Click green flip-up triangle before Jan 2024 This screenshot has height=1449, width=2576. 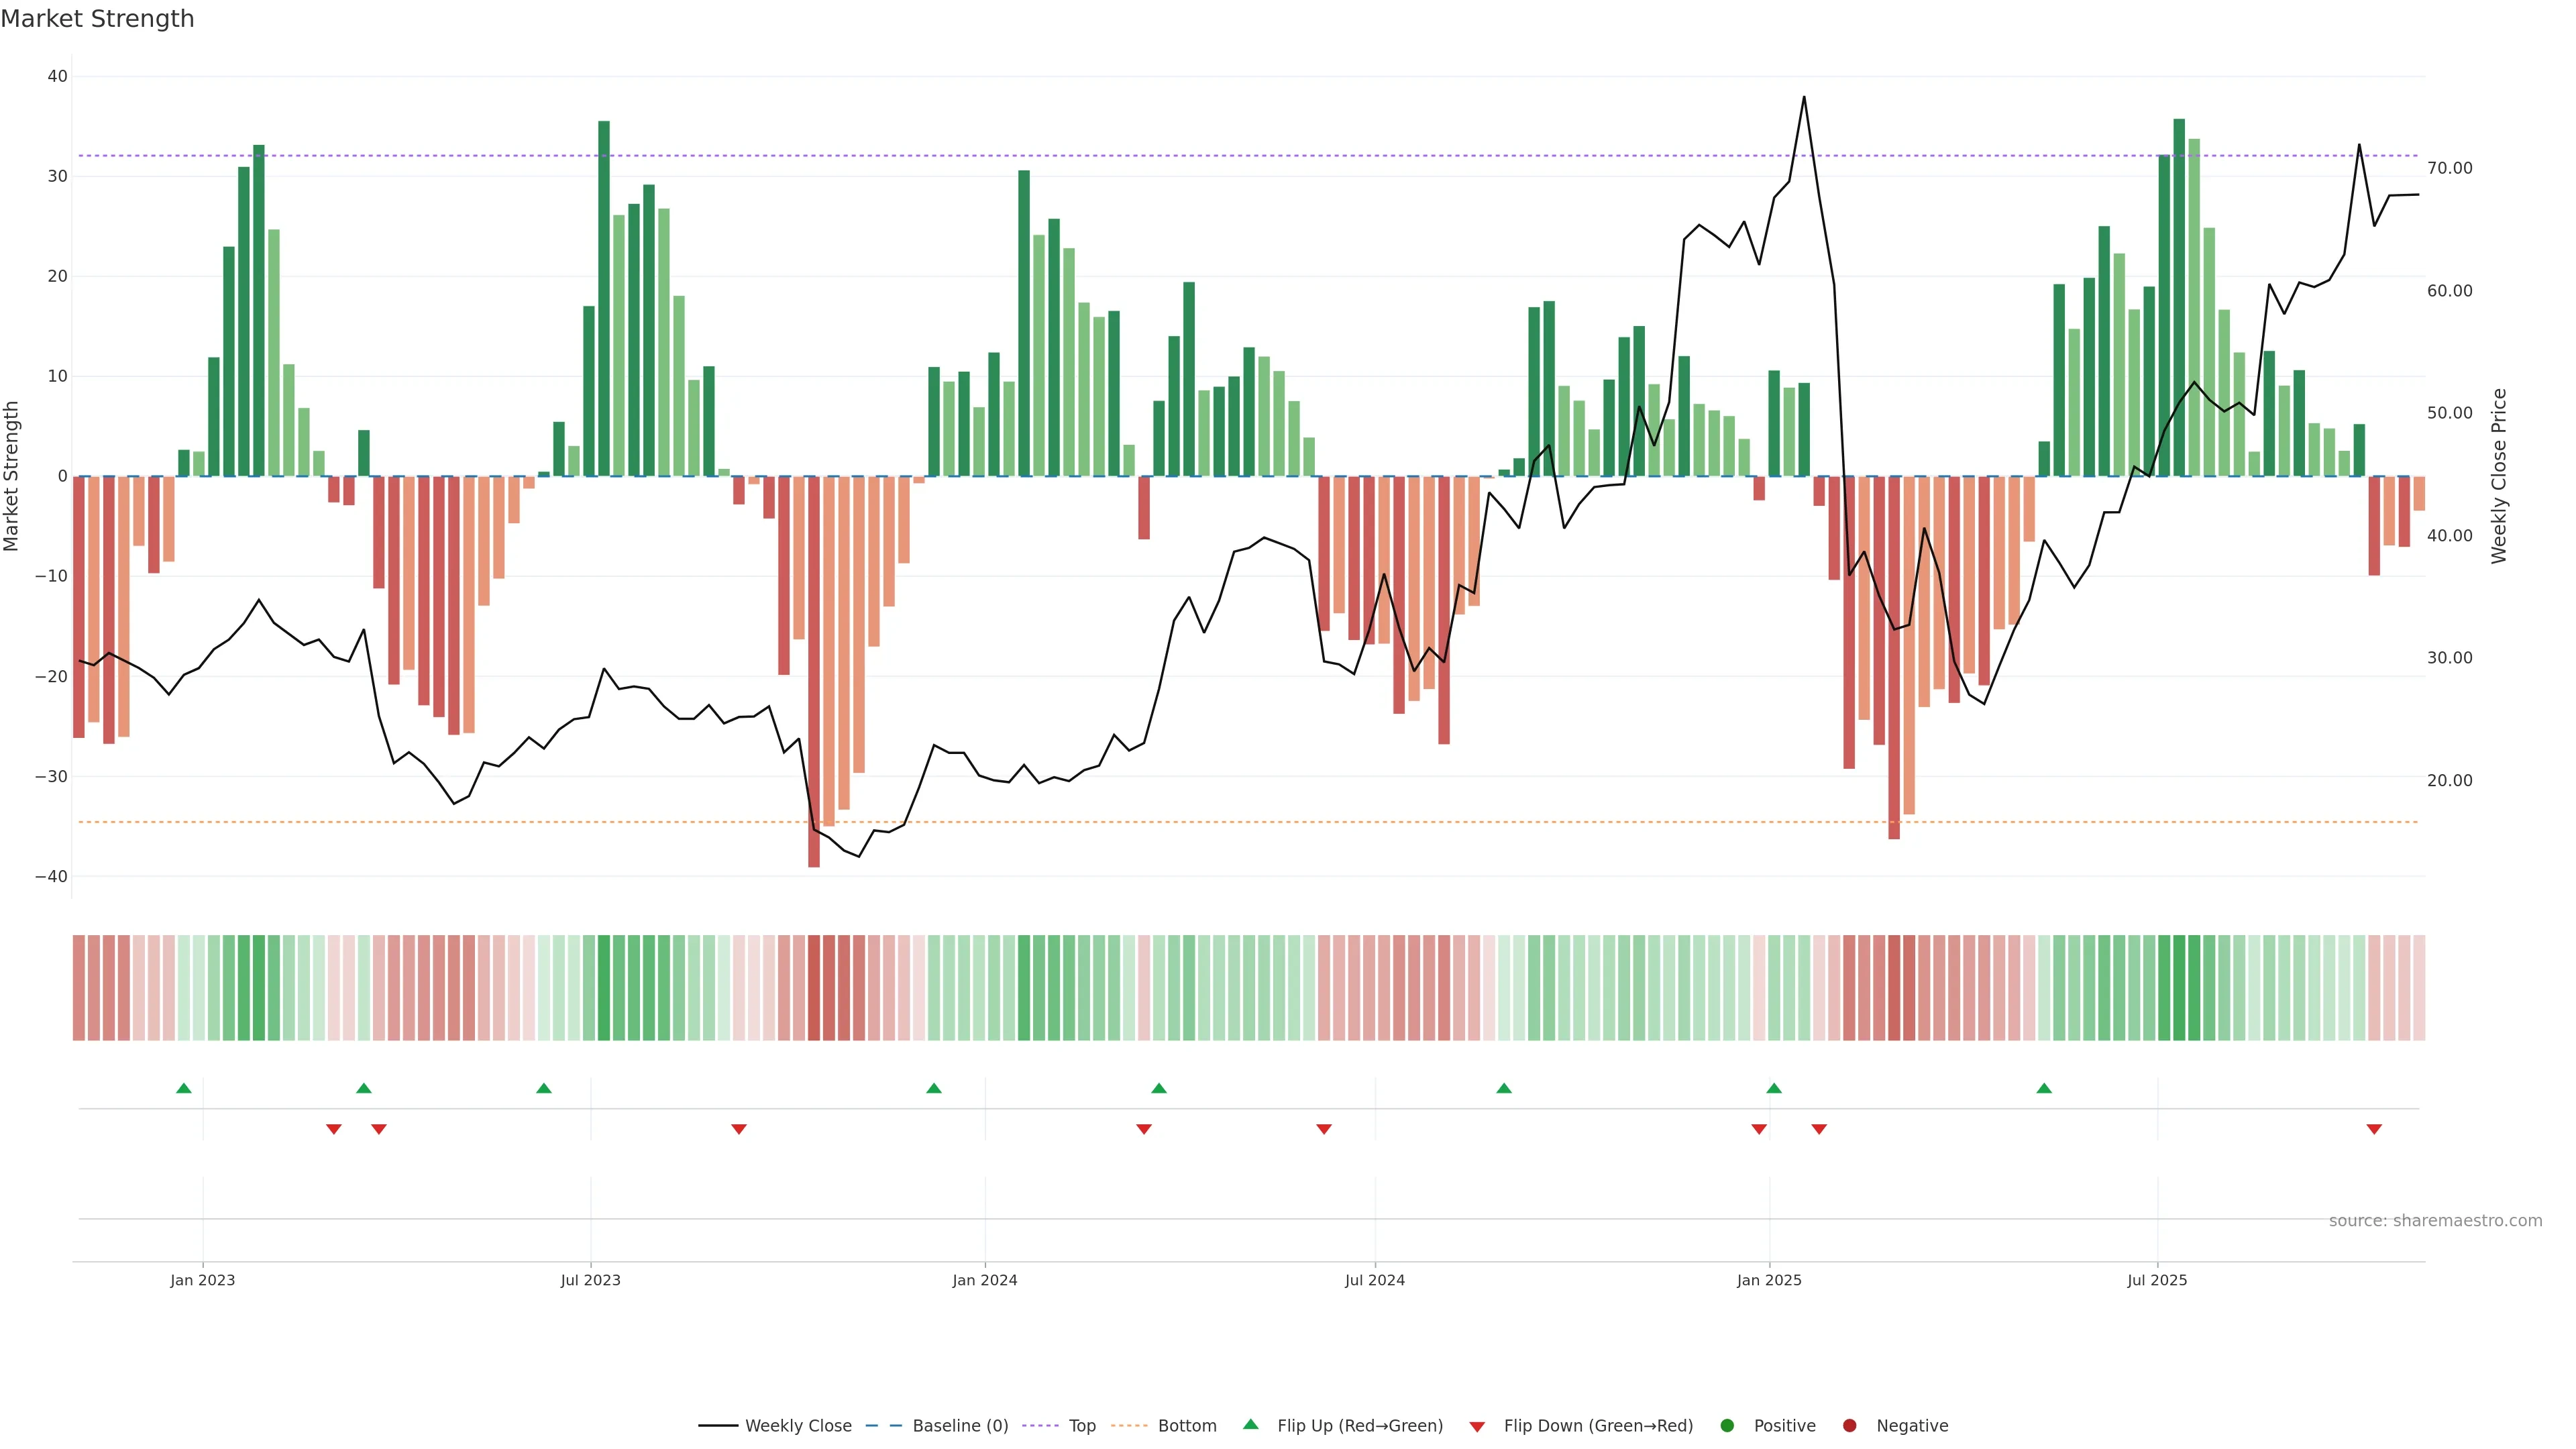pyautogui.click(x=934, y=1088)
